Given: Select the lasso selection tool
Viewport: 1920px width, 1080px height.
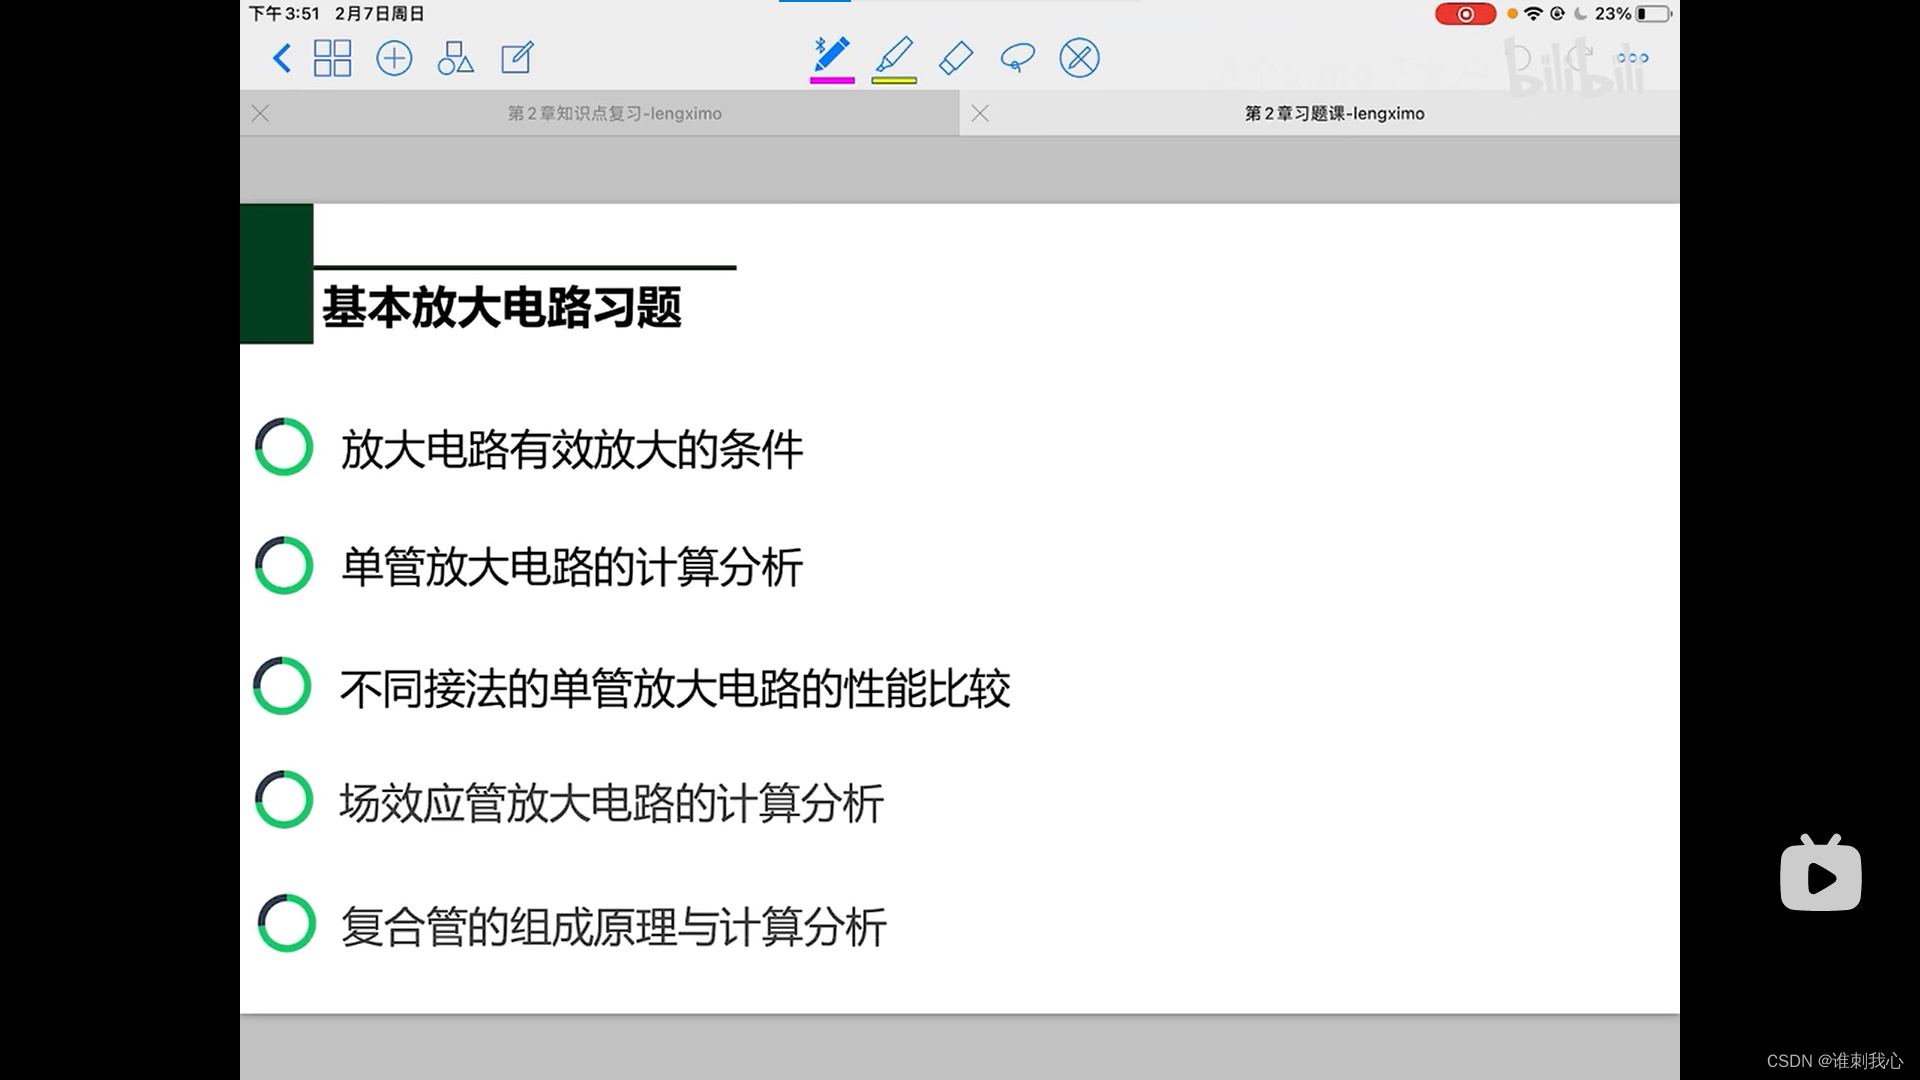Looking at the screenshot, I should point(1017,58).
